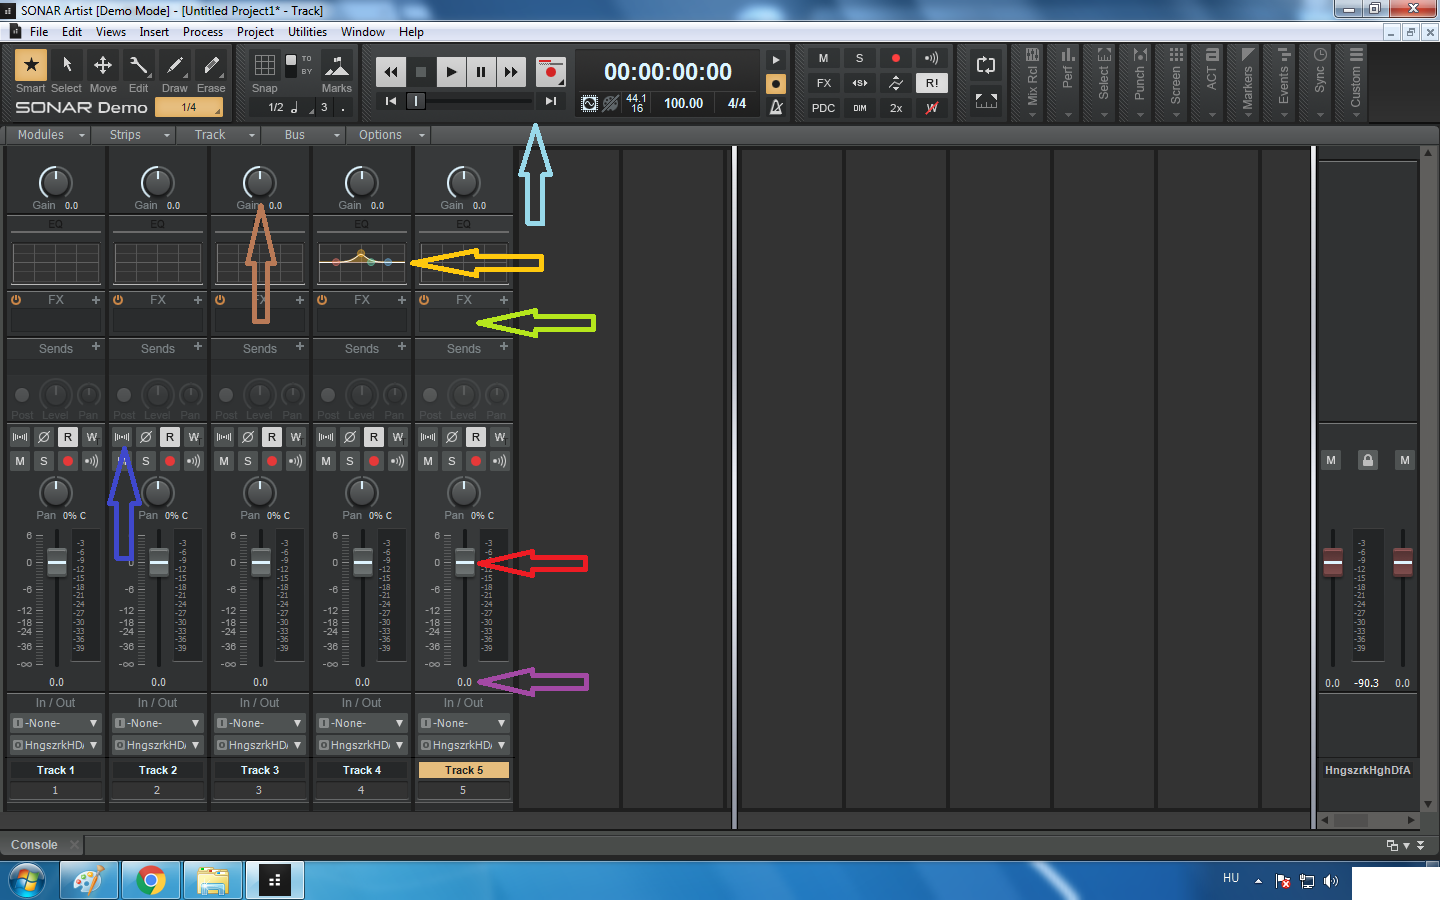Open the Process menu
1440x900 pixels.
tap(203, 32)
